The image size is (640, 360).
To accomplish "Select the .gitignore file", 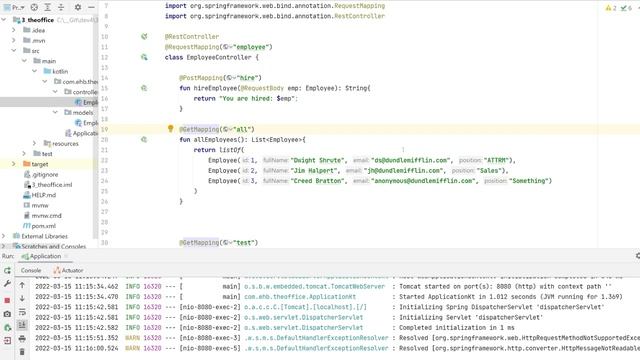I will [41, 174].
